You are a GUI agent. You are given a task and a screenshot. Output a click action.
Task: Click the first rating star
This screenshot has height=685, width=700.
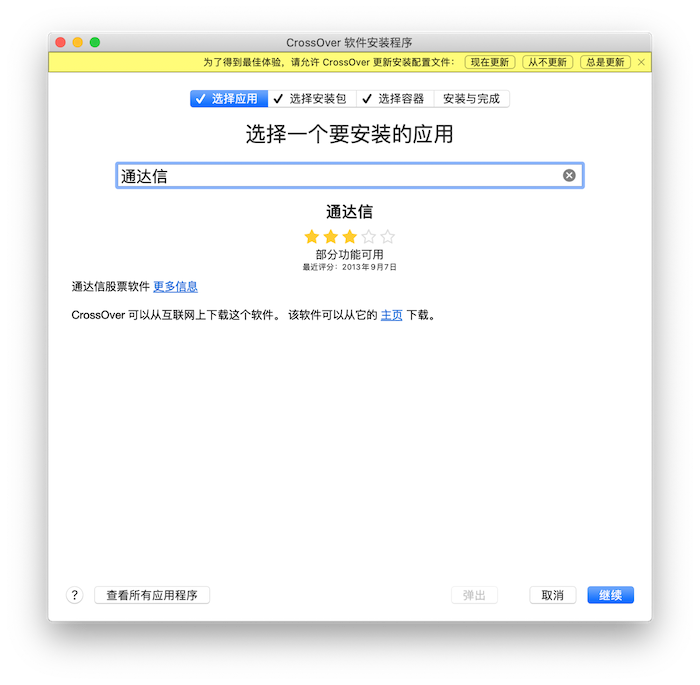tap(311, 237)
